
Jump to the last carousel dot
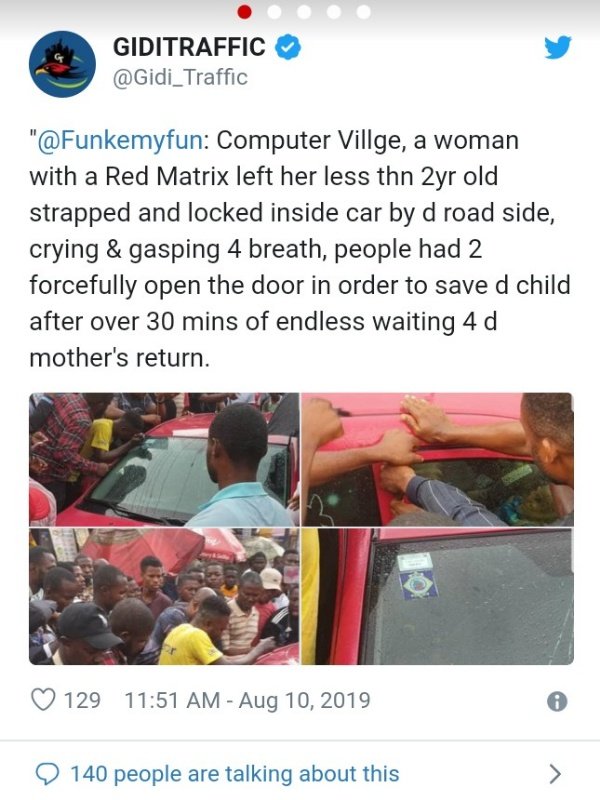[x=364, y=12]
